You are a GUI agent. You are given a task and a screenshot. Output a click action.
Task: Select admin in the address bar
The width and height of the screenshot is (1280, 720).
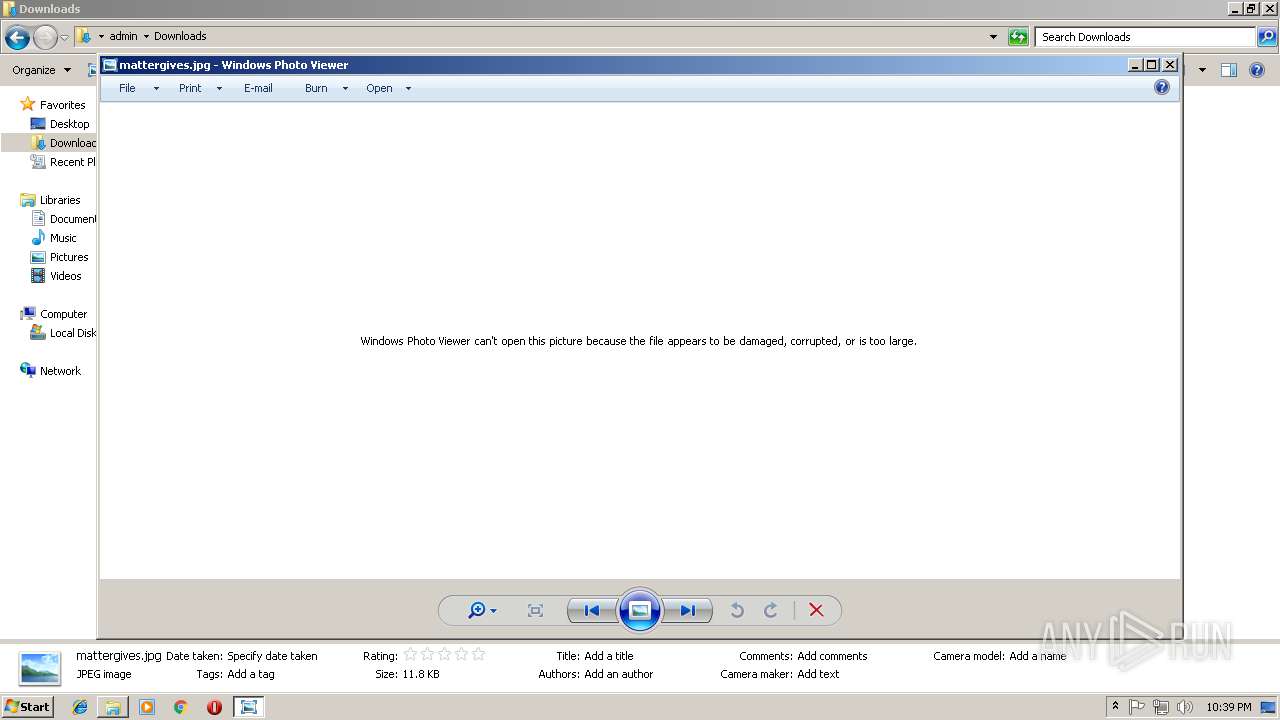123,36
